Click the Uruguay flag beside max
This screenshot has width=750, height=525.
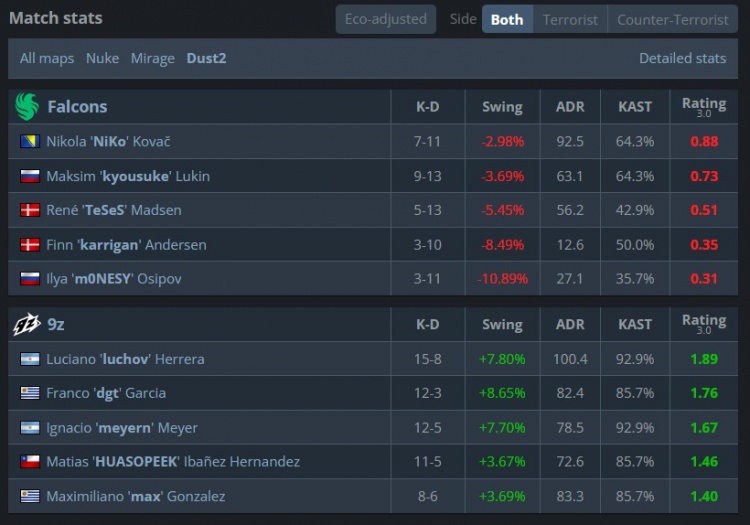pos(30,496)
